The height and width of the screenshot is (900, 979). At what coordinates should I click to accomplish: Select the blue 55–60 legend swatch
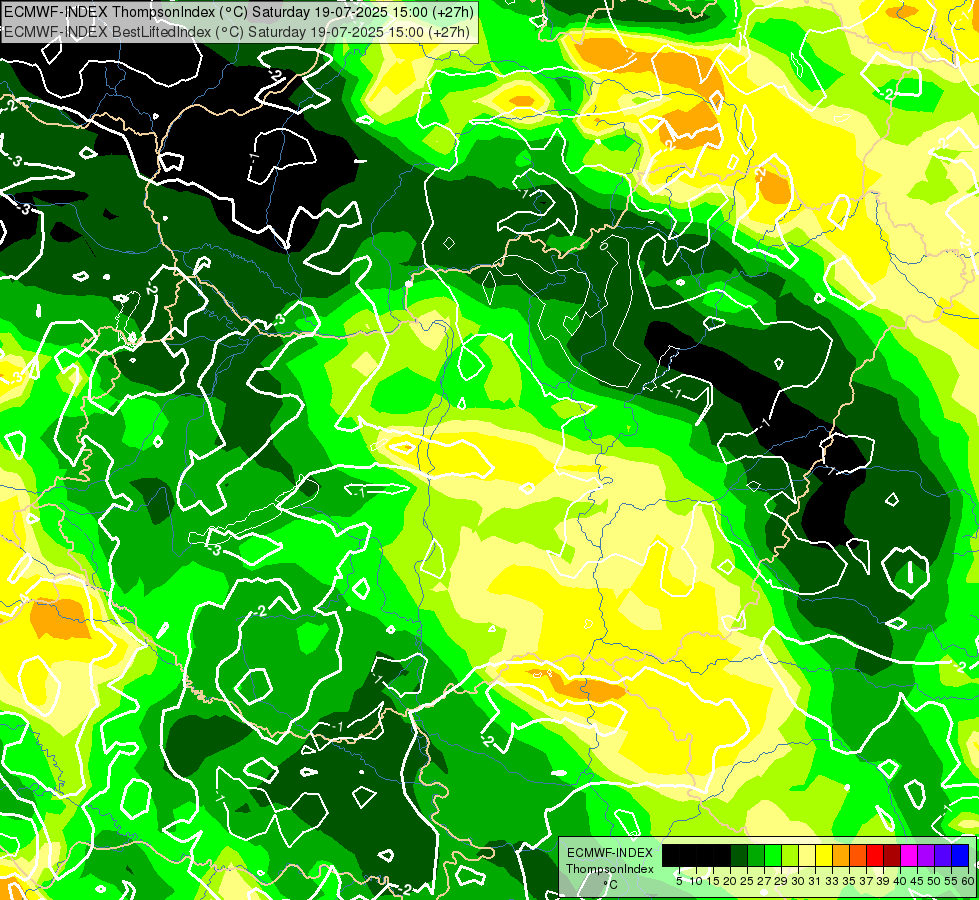[960, 855]
